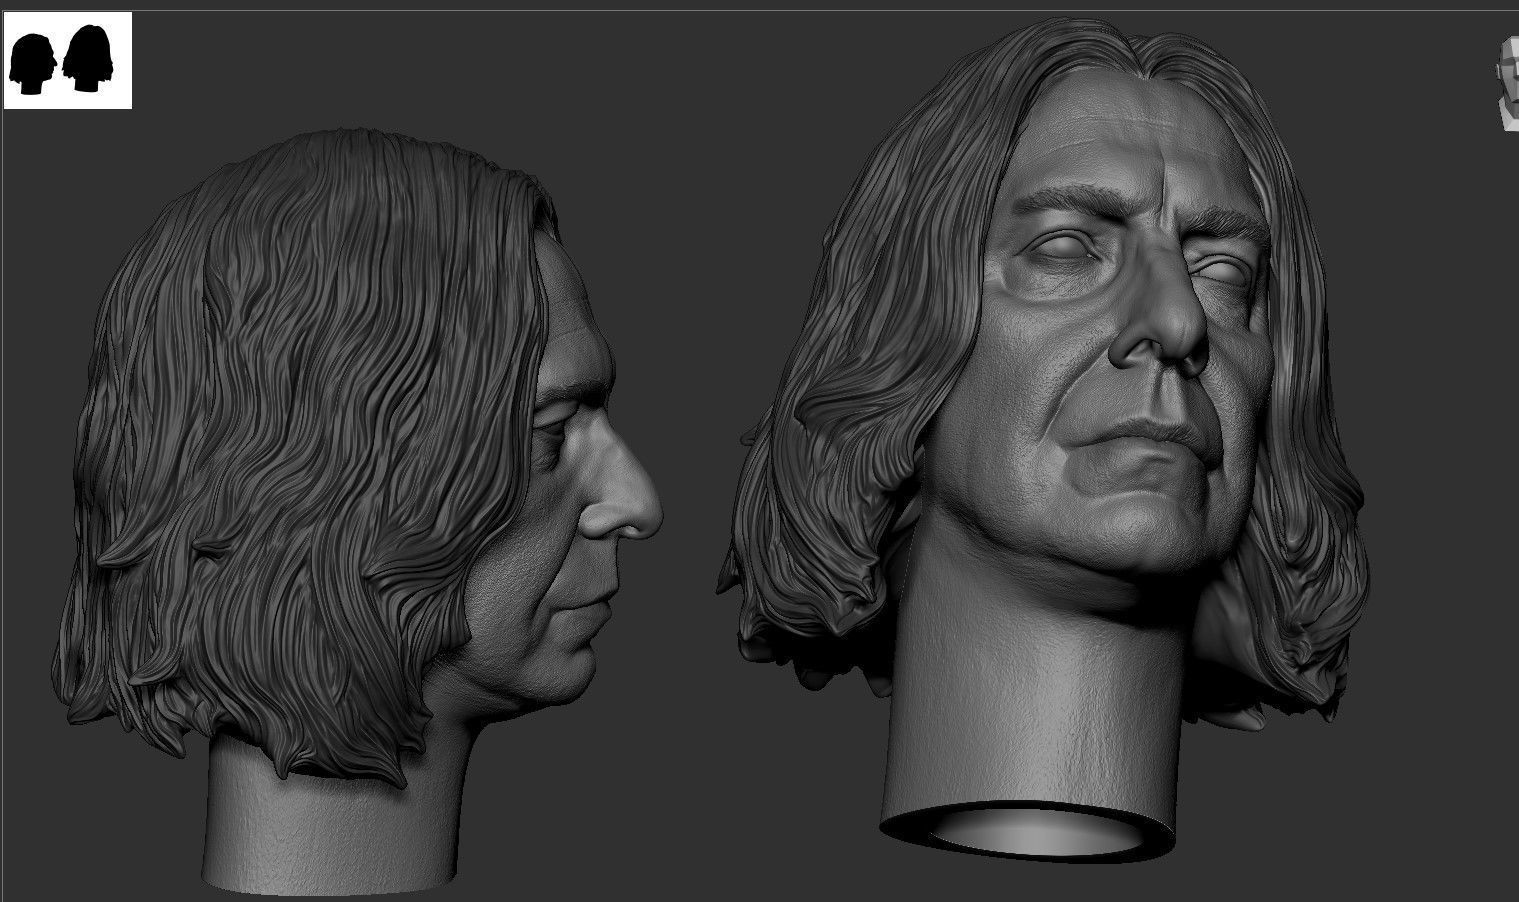
Task: Click the silhouette reference thumbnail in the corner
Action: [x=67, y=60]
